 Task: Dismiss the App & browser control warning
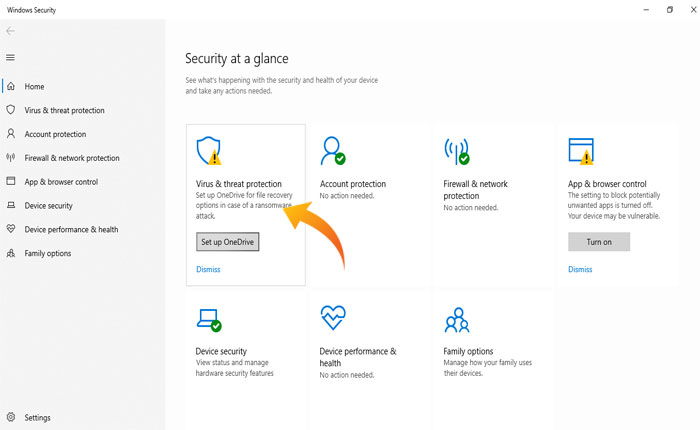(580, 269)
